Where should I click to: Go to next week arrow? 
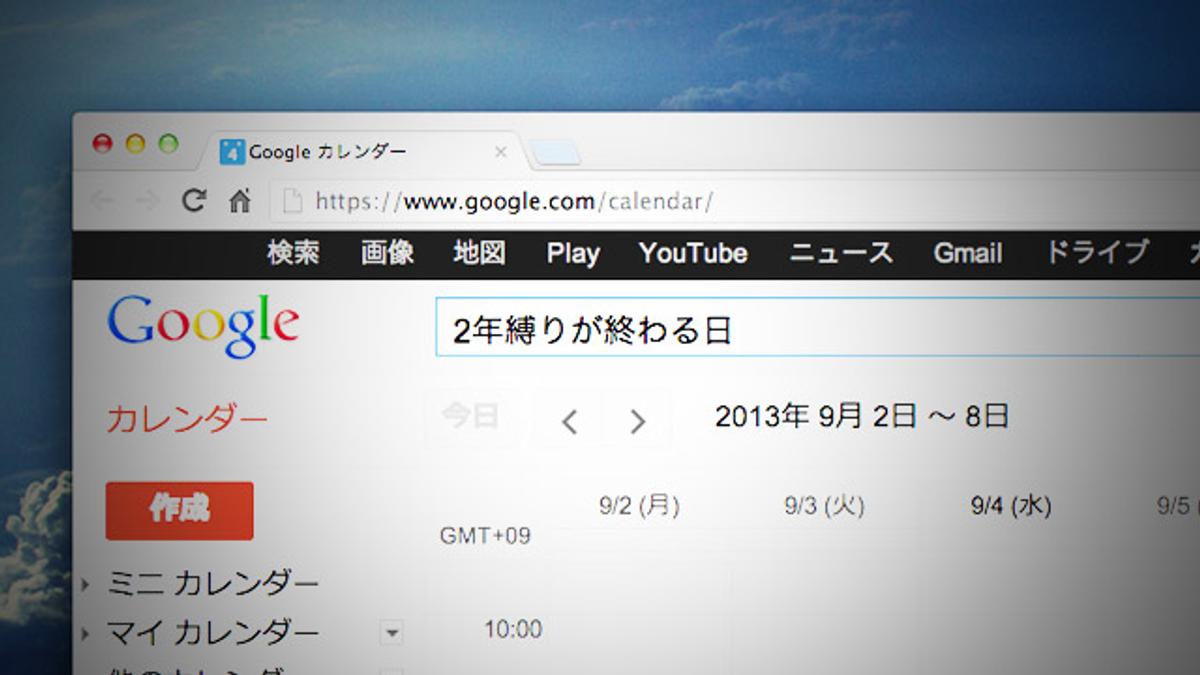[x=637, y=421]
